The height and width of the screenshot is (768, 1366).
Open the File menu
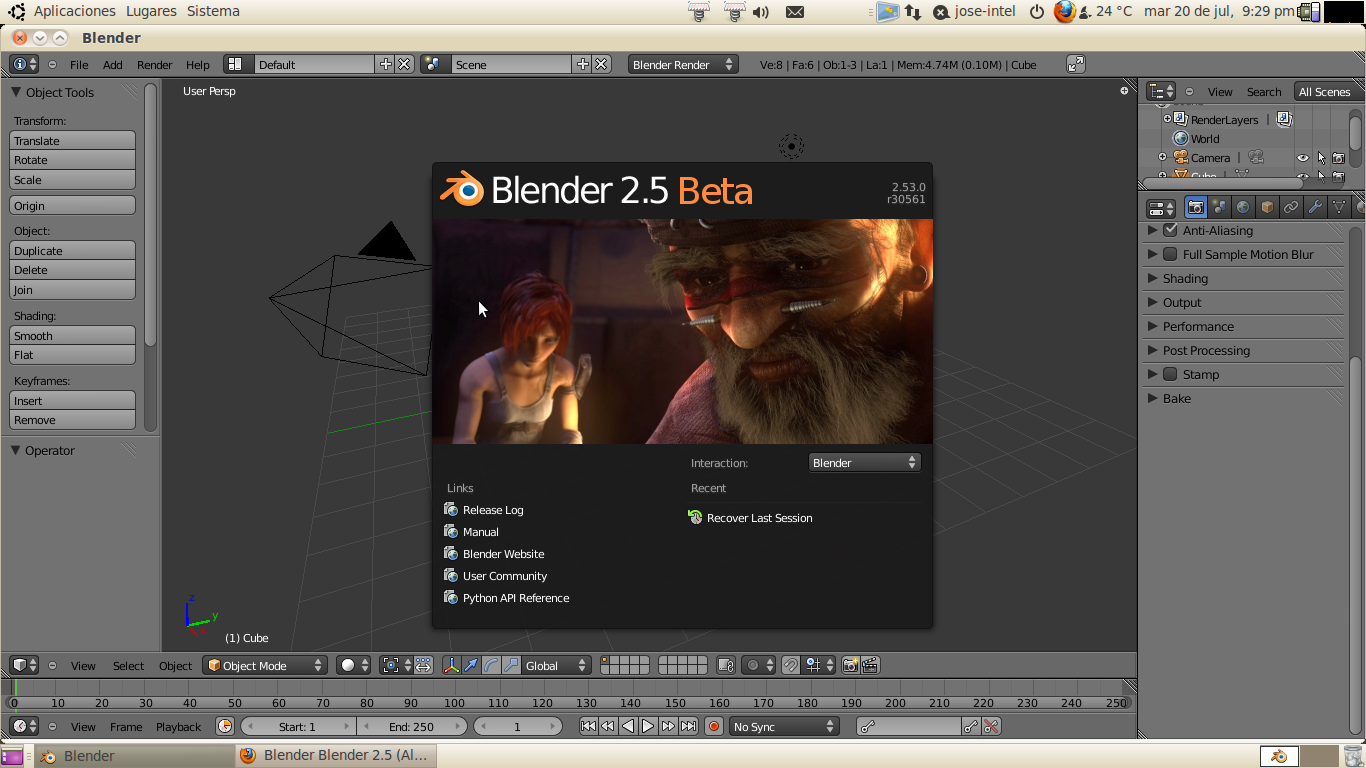click(x=79, y=64)
